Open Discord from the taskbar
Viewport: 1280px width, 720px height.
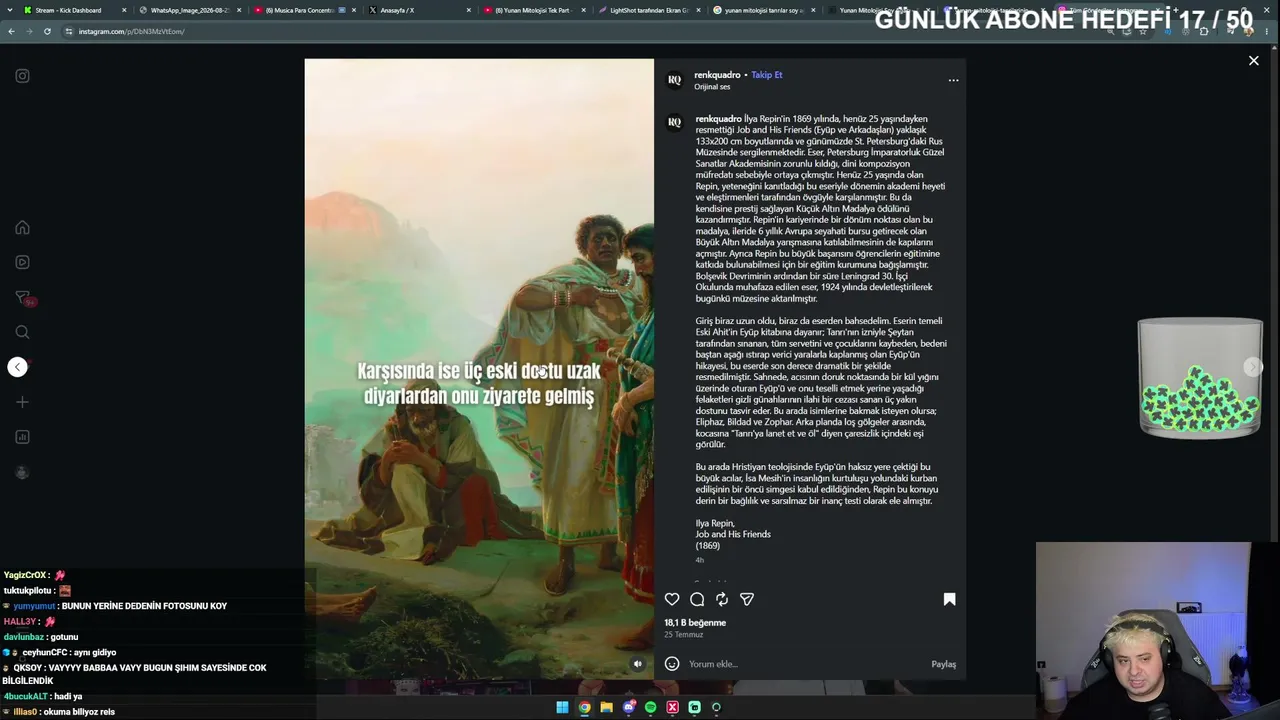coord(629,708)
